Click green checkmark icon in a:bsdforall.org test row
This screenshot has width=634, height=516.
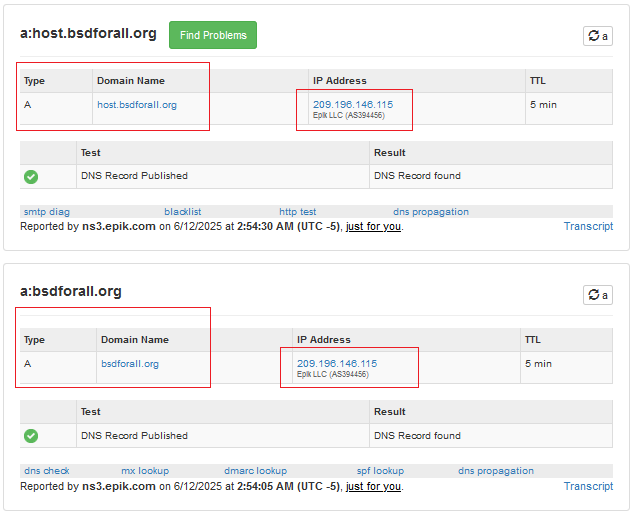[31, 436]
